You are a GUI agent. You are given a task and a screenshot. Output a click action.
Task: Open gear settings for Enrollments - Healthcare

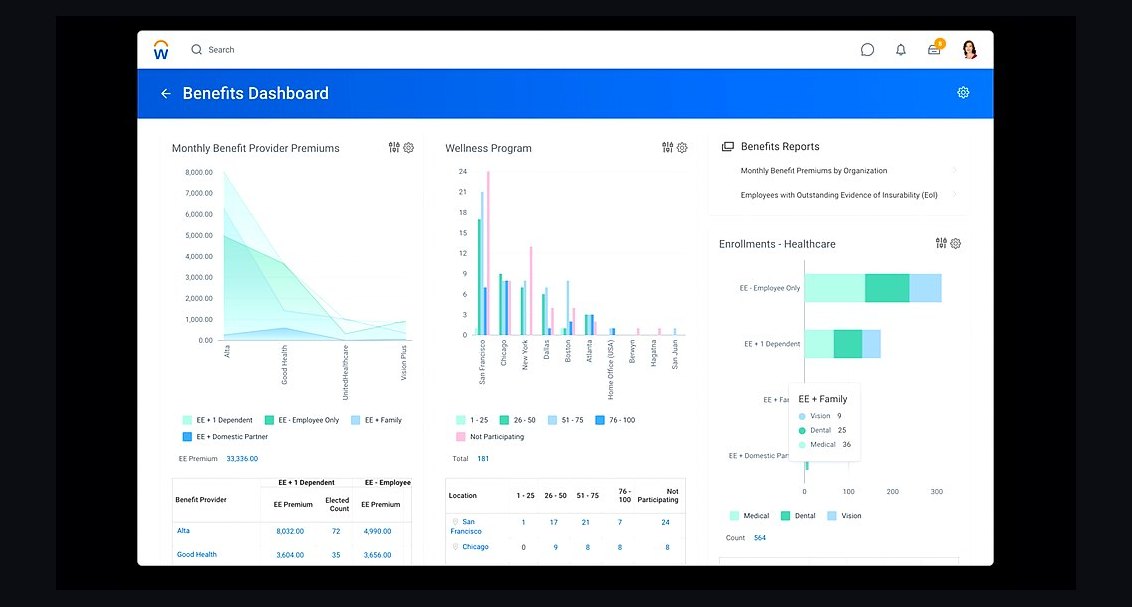pyautogui.click(x=955, y=243)
